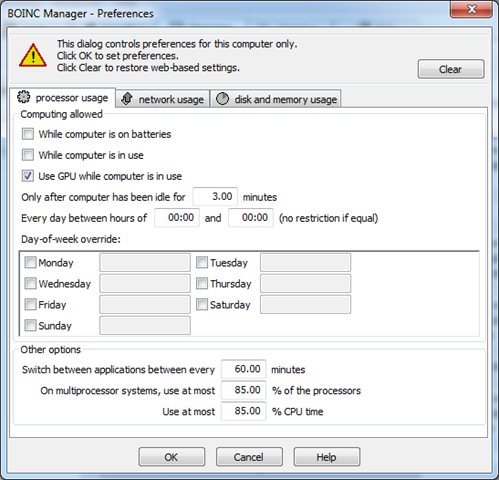
Task: Toggle the Monday override checkbox
Action: tap(30, 262)
